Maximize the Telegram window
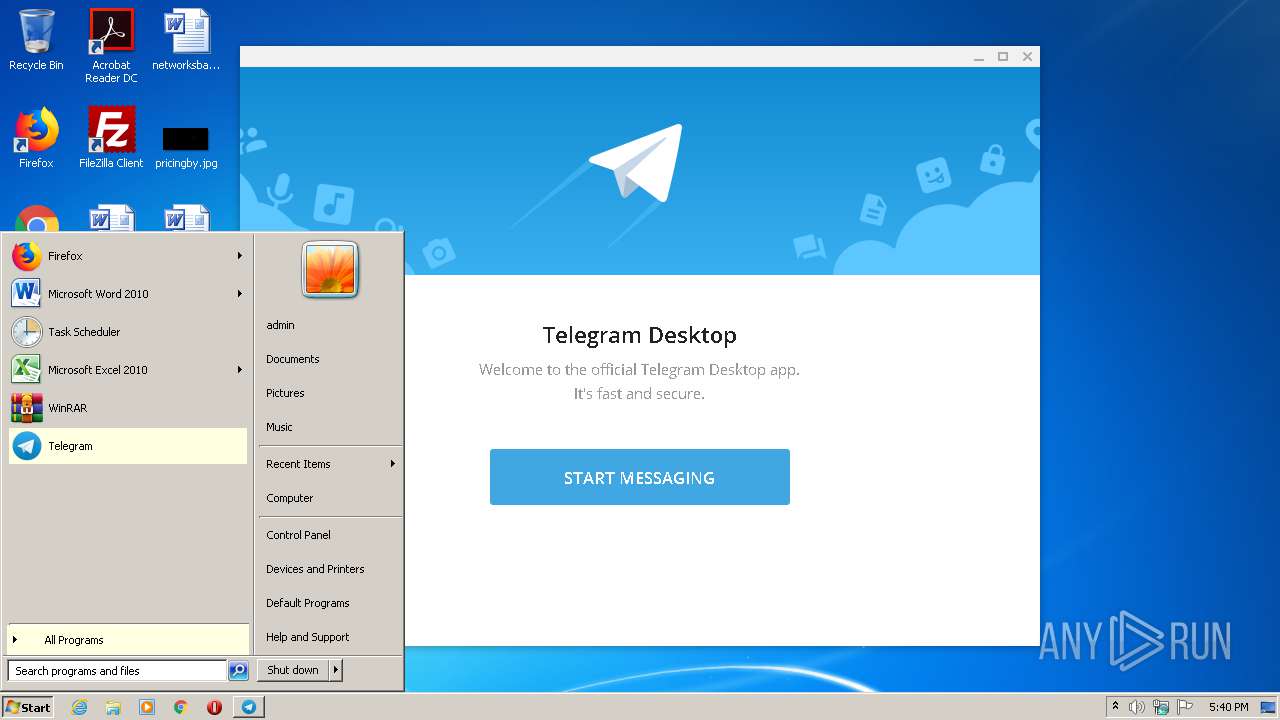The image size is (1280, 720). pyautogui.click(x=1003, y=57)
